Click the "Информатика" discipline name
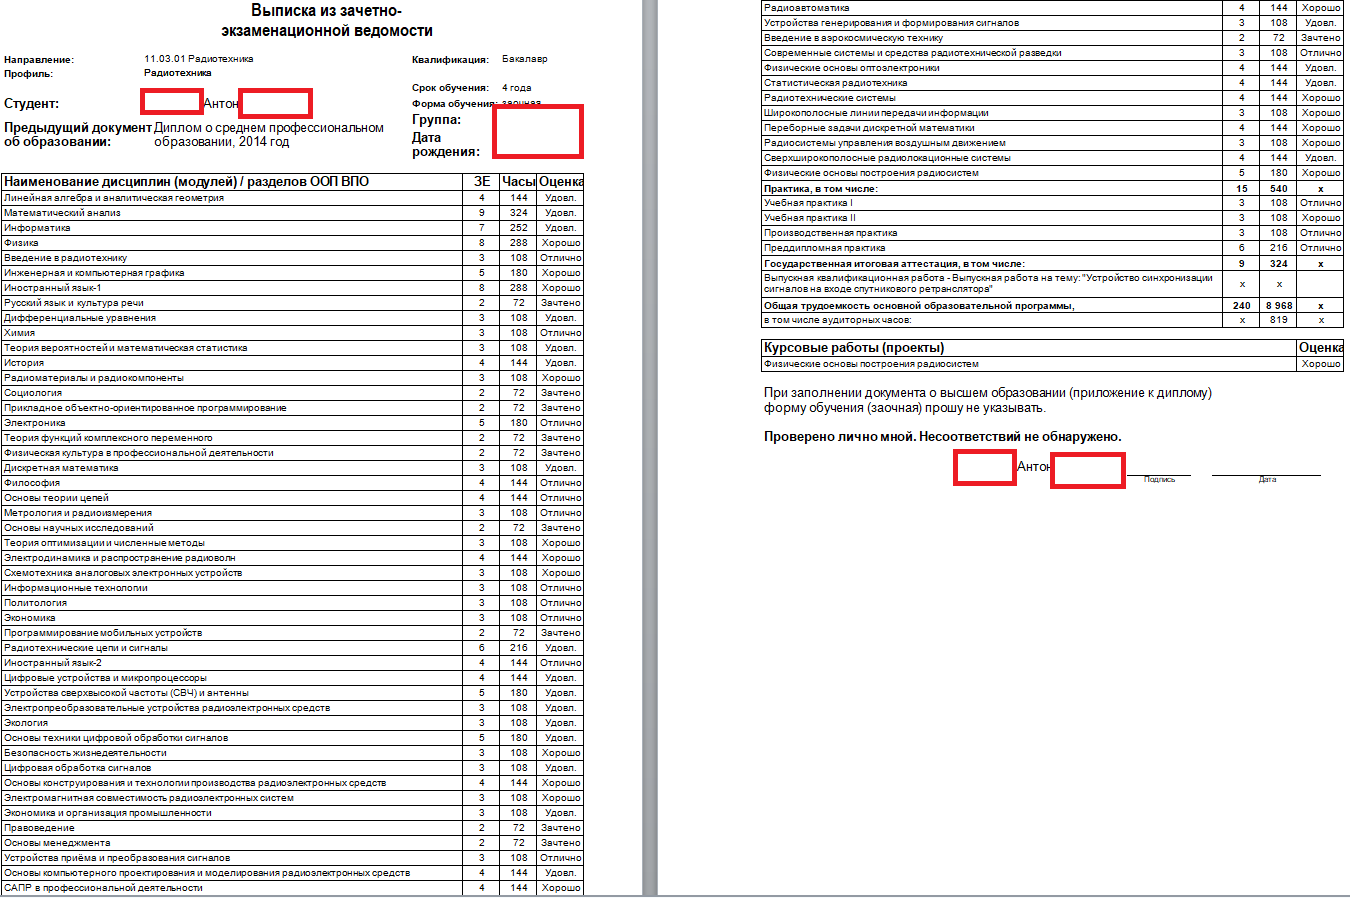Image resolution: width=1350 pixels, height=898 pixels. pyautogui.click(x=37, y=228)
